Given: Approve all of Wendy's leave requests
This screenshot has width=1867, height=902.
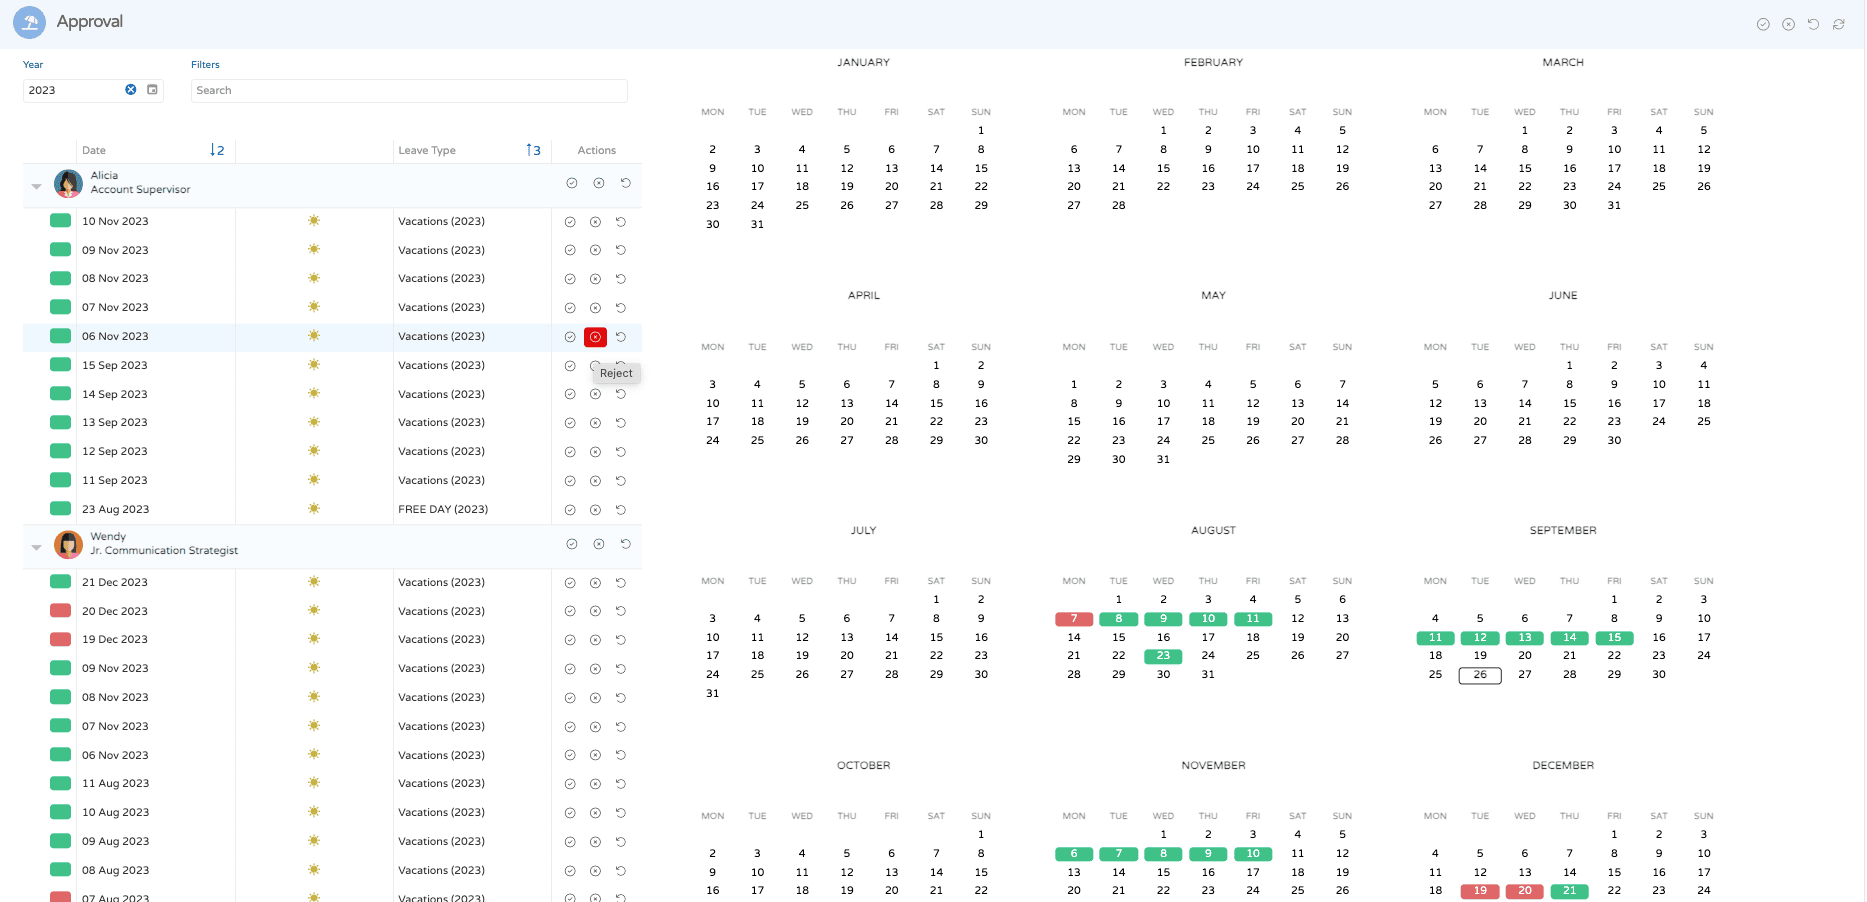Looking at the screenshot, I should point(572,544).
